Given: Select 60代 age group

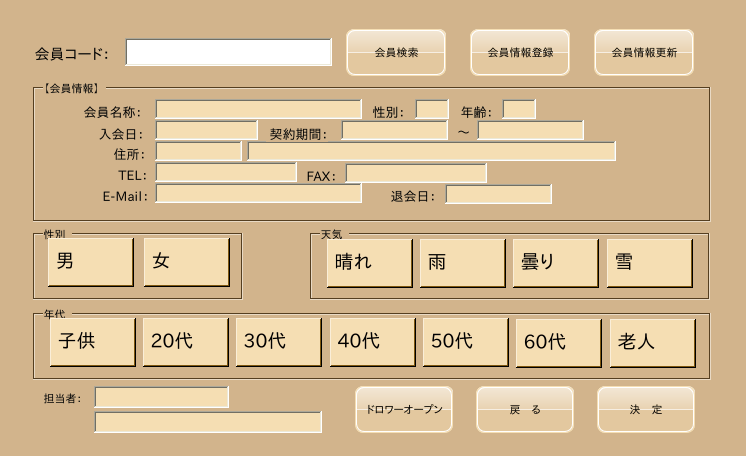Looking at the screenshot, I should pyautogui.click(x=559, y=343).
